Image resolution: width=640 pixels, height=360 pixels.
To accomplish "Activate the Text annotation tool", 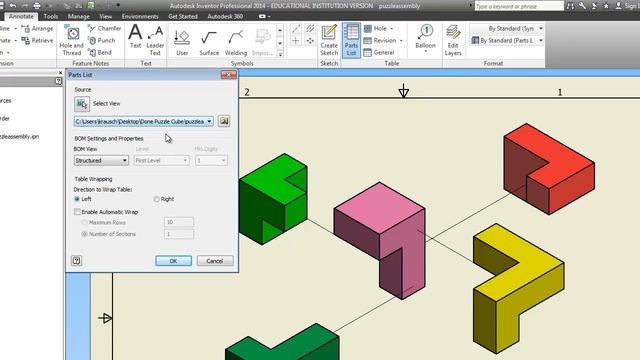I will (135, 37).
